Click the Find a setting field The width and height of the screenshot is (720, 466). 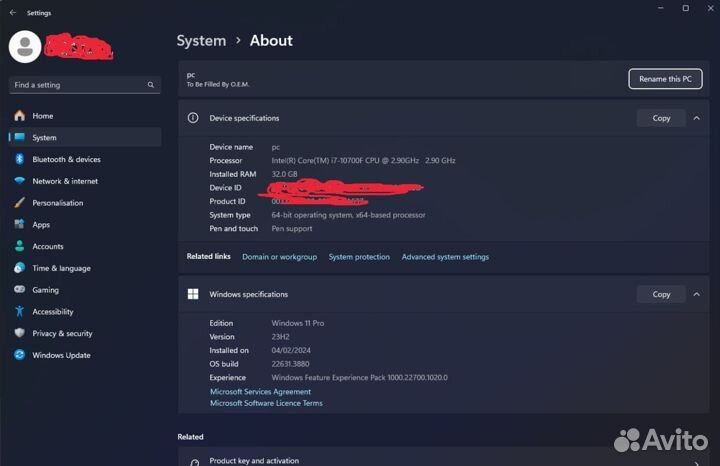[85, 85]
